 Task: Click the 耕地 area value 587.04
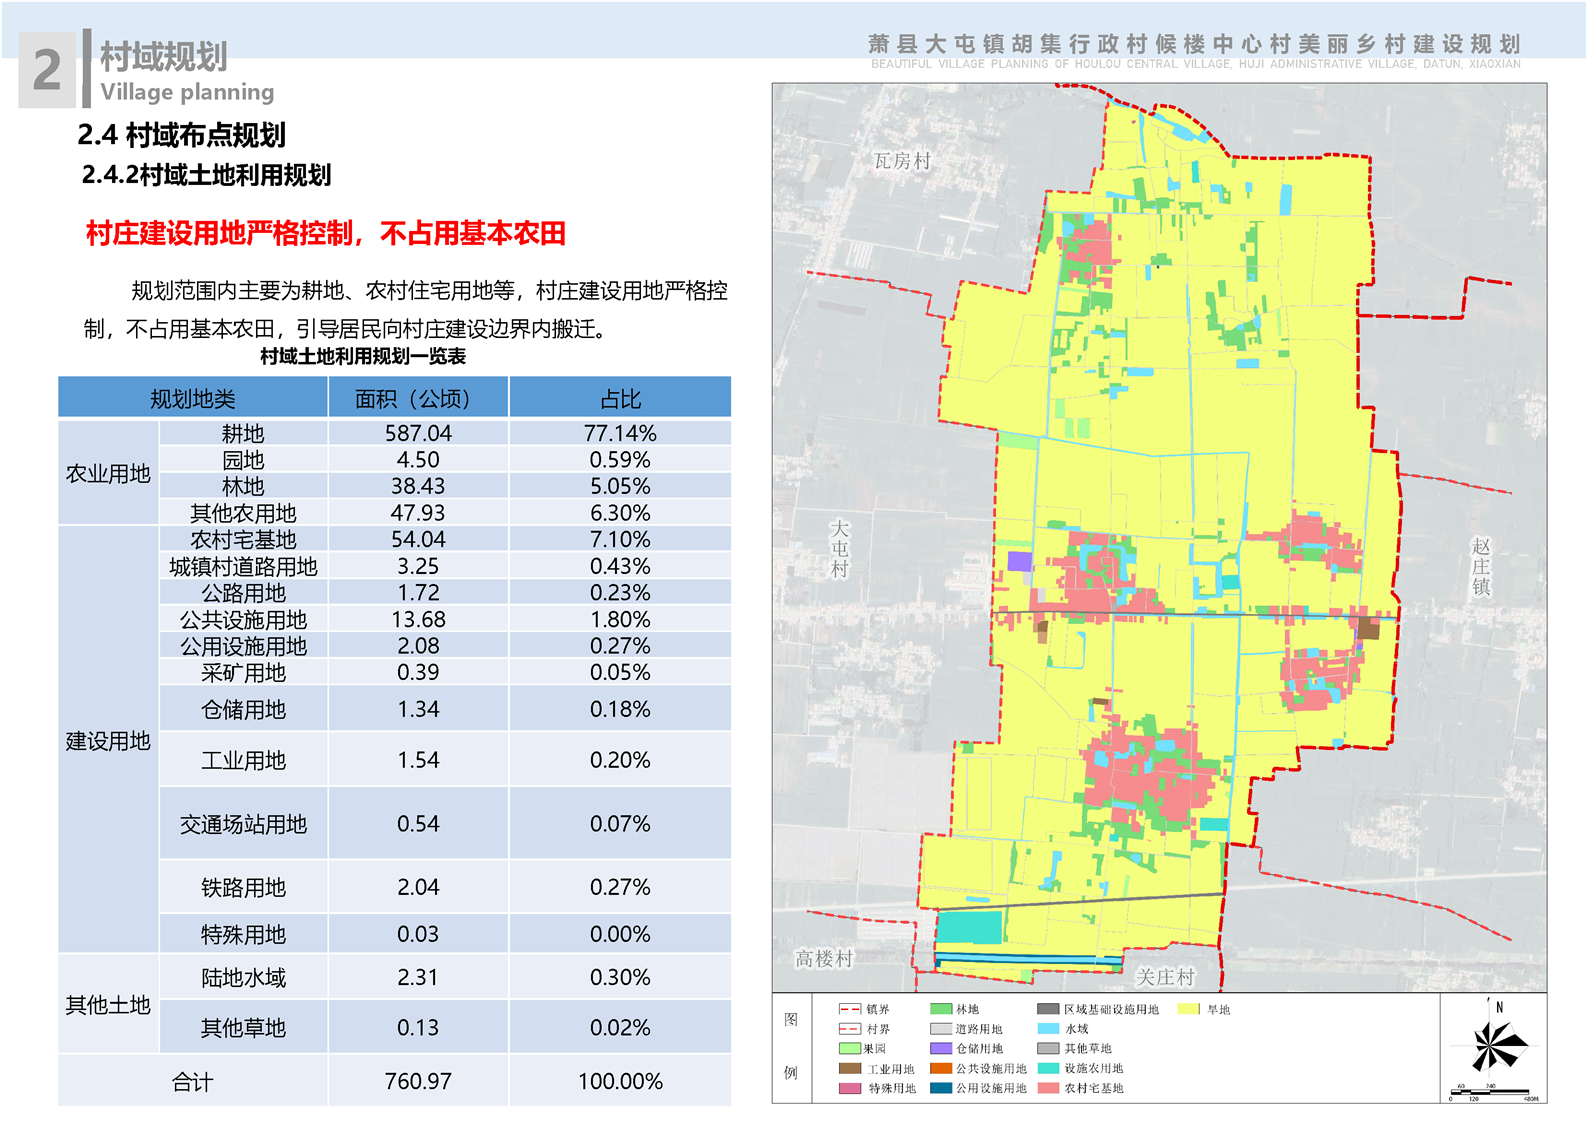click(x=418, y=433)
